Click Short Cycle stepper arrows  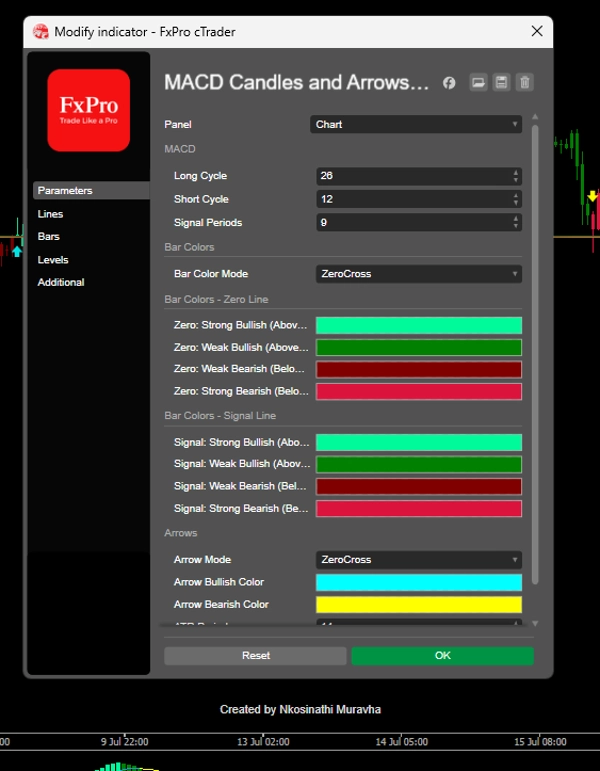pyautogui.click(x=515, y=199)
